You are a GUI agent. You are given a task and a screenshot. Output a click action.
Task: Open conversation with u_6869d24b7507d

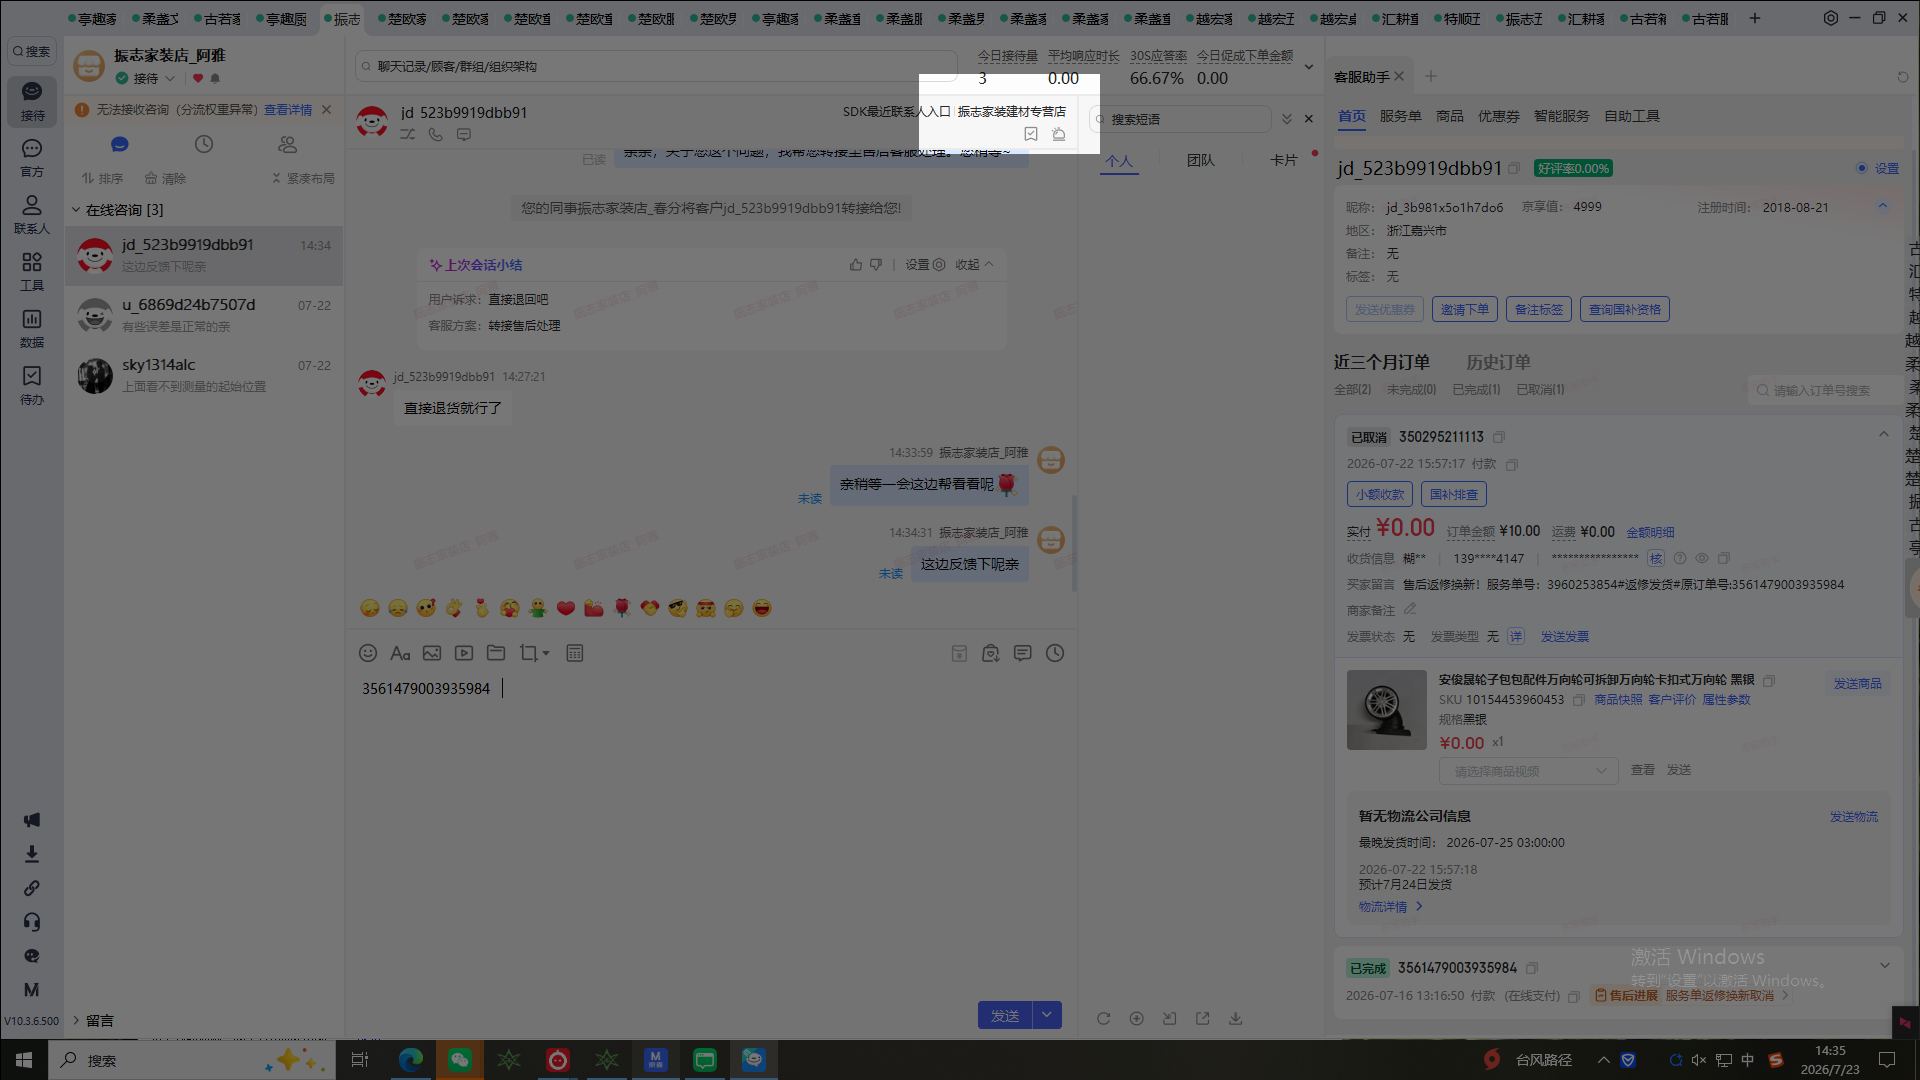point(204,315)
